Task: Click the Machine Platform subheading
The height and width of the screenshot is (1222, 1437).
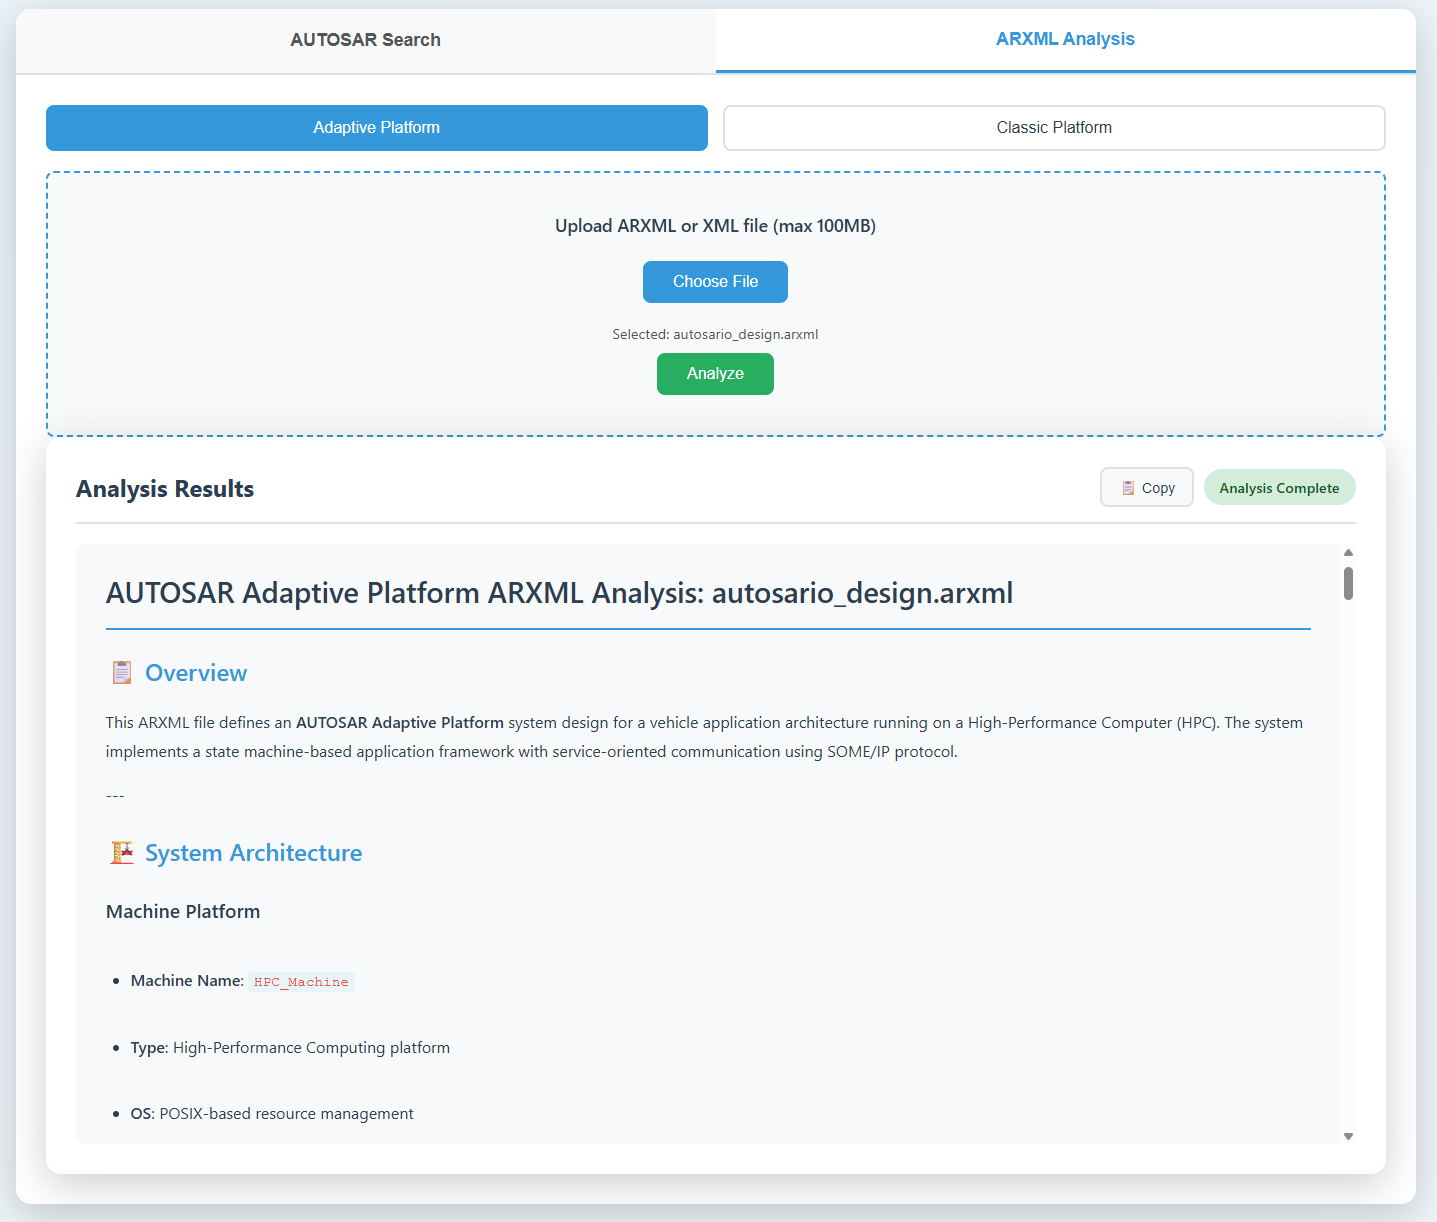Action: click(x=183, y=912)
